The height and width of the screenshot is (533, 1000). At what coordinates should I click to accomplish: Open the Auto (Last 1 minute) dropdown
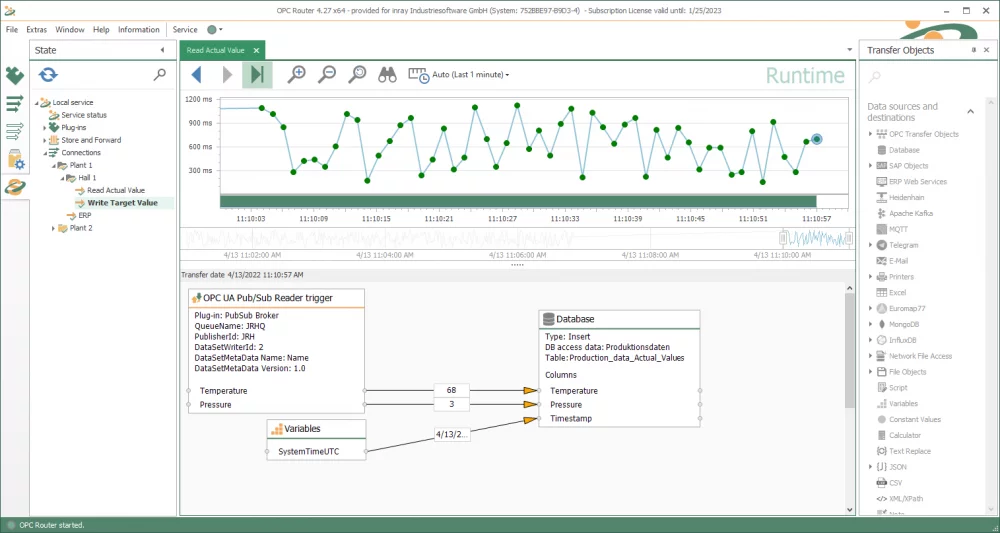click(471, 75)
